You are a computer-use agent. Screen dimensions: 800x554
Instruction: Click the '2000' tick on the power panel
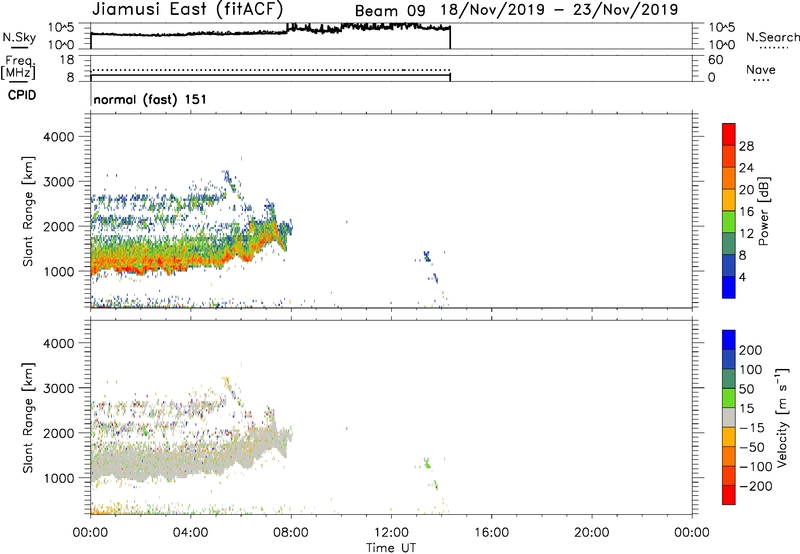(58, 227)
